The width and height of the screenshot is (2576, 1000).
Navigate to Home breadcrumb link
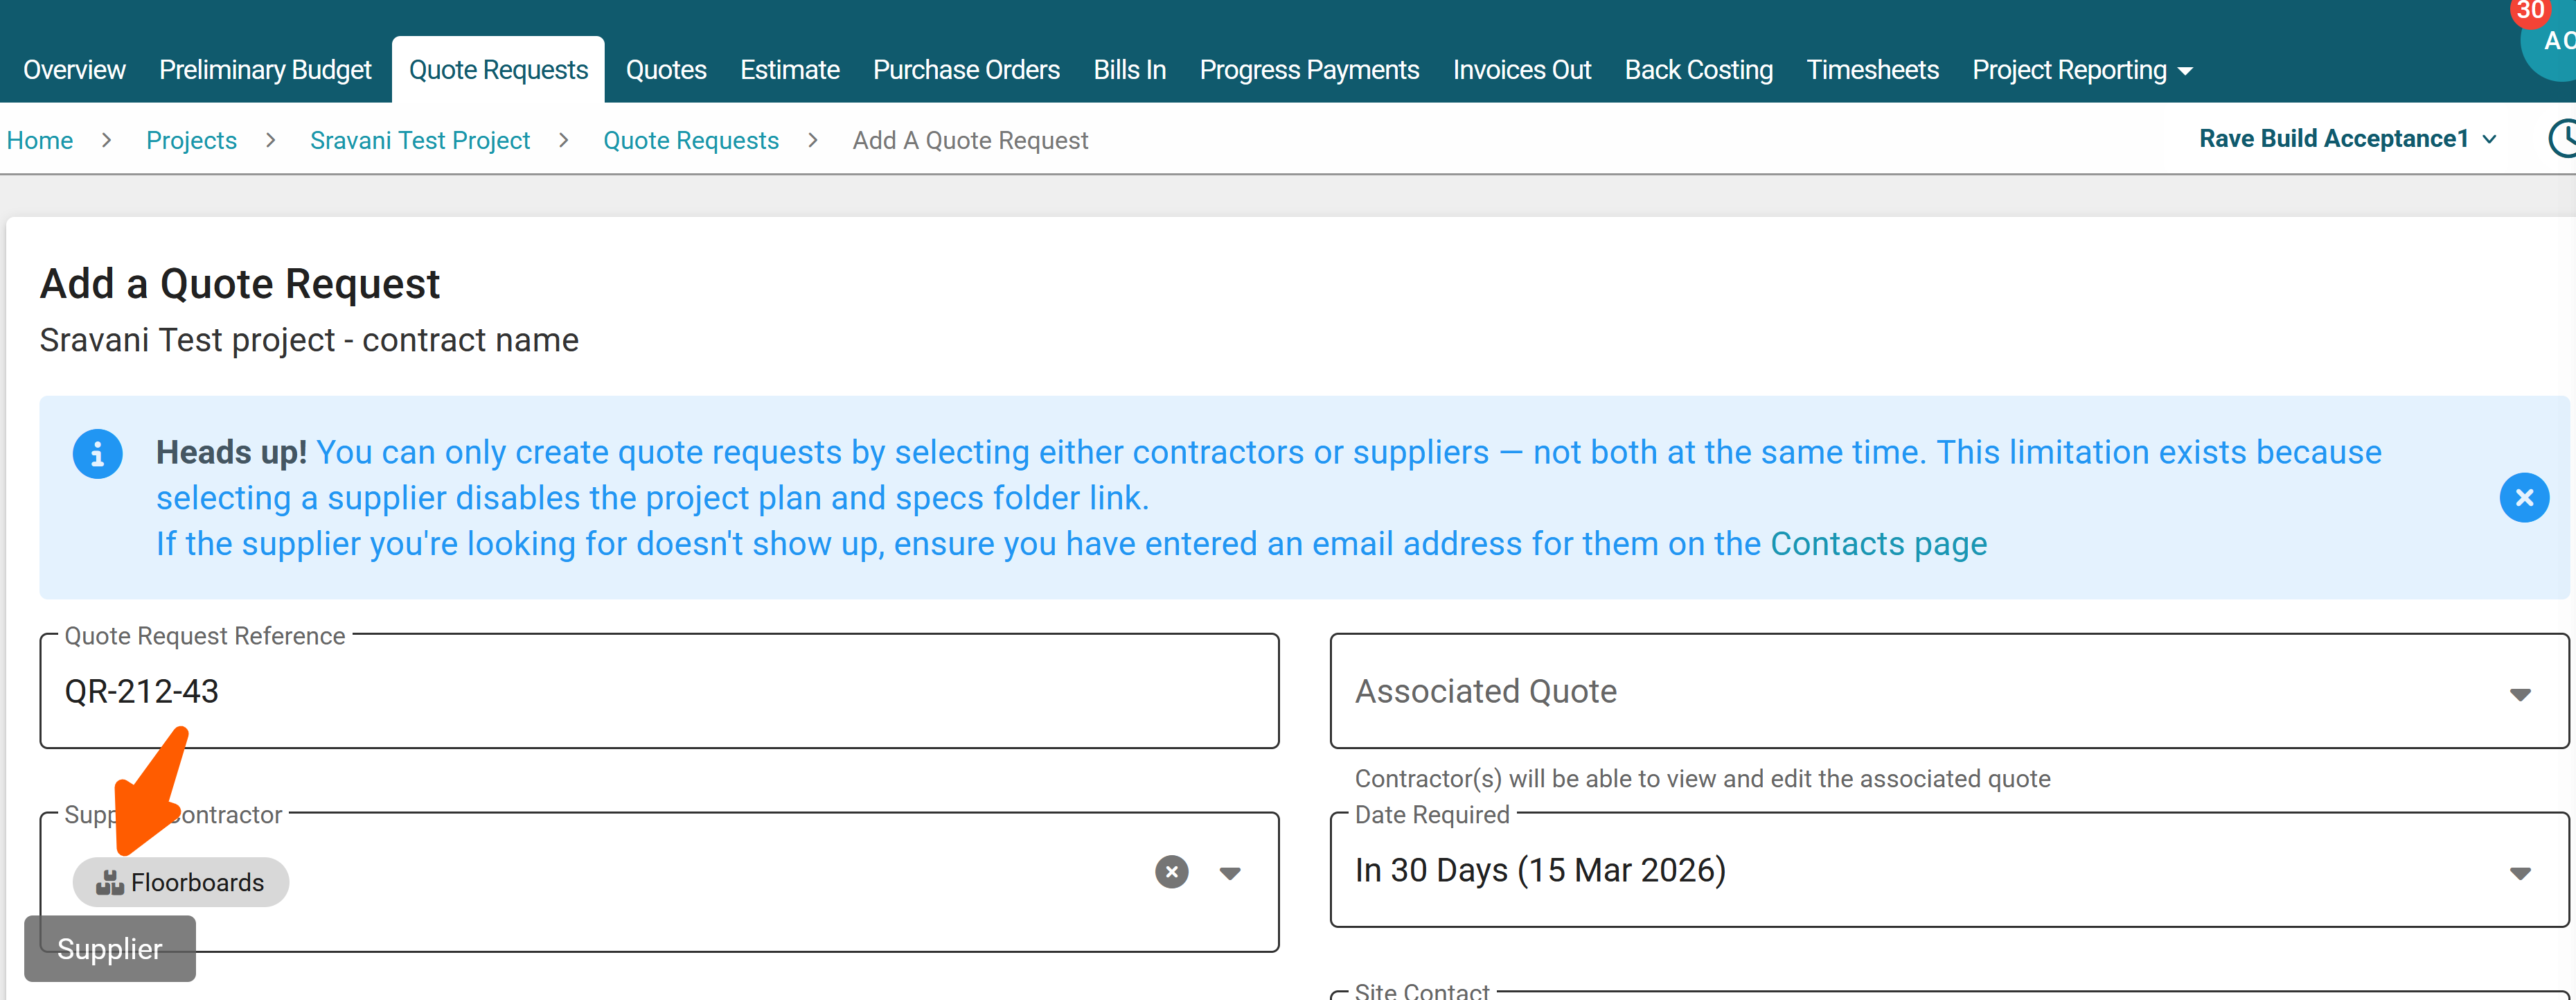40,141
